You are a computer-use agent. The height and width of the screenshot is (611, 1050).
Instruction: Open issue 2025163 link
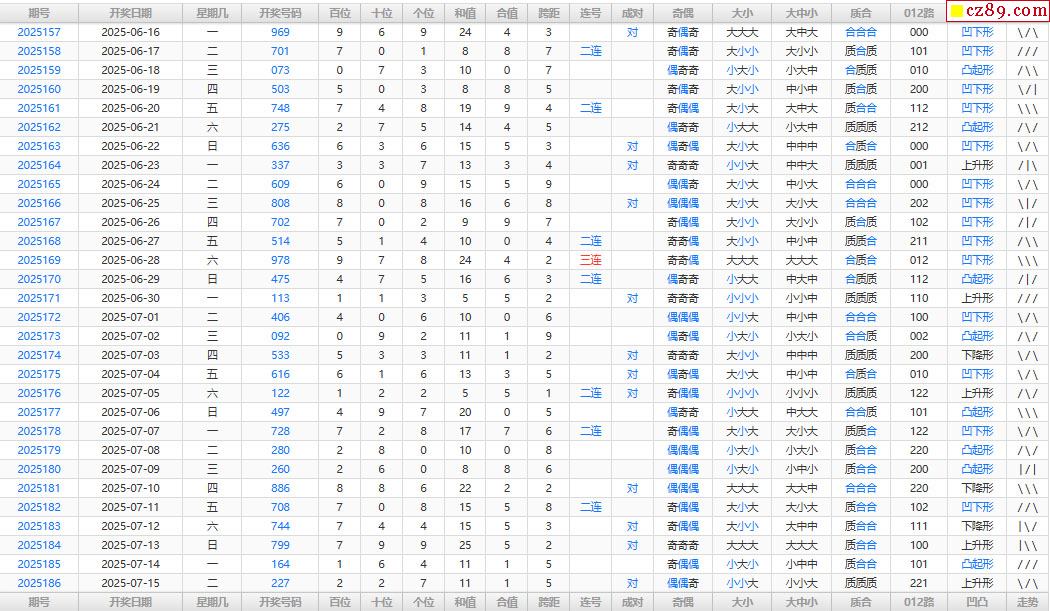39,146
